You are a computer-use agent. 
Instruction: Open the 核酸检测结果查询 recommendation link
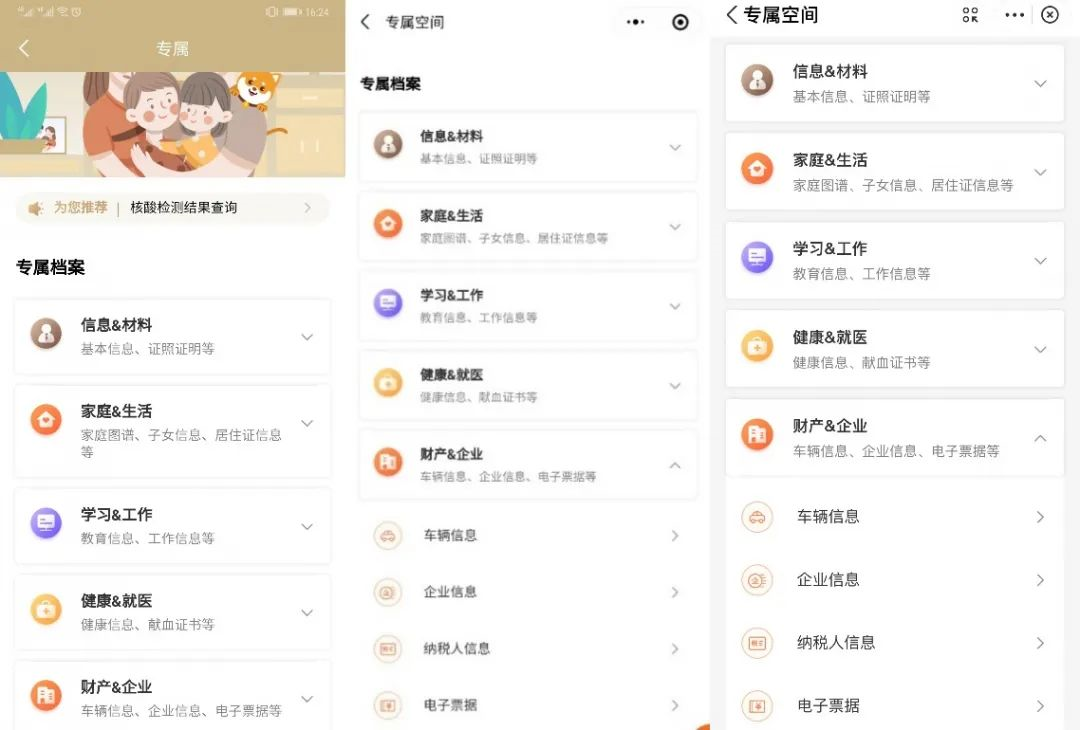[183, 207]
